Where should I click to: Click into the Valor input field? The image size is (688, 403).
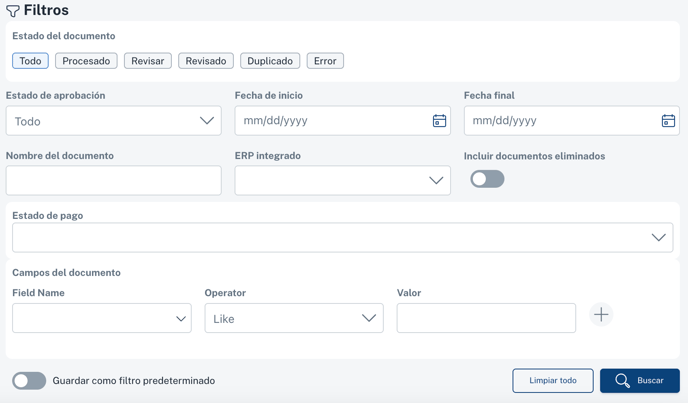(x=486, y=318)
